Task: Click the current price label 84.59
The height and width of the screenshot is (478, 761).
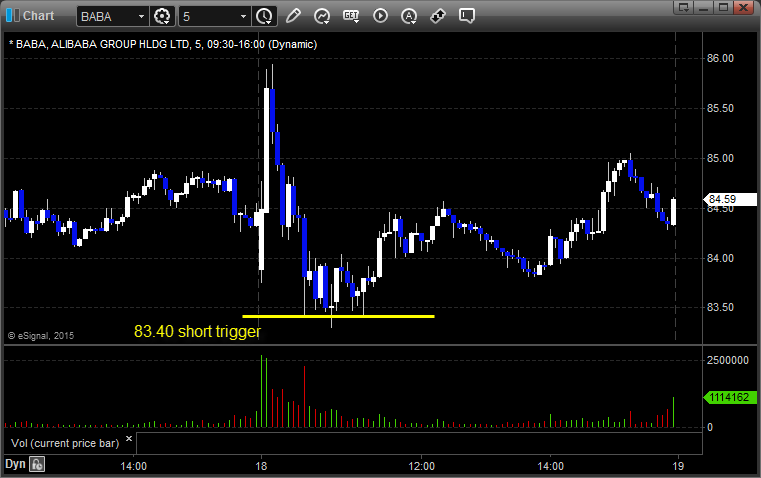Action: (x=730, y=199)
